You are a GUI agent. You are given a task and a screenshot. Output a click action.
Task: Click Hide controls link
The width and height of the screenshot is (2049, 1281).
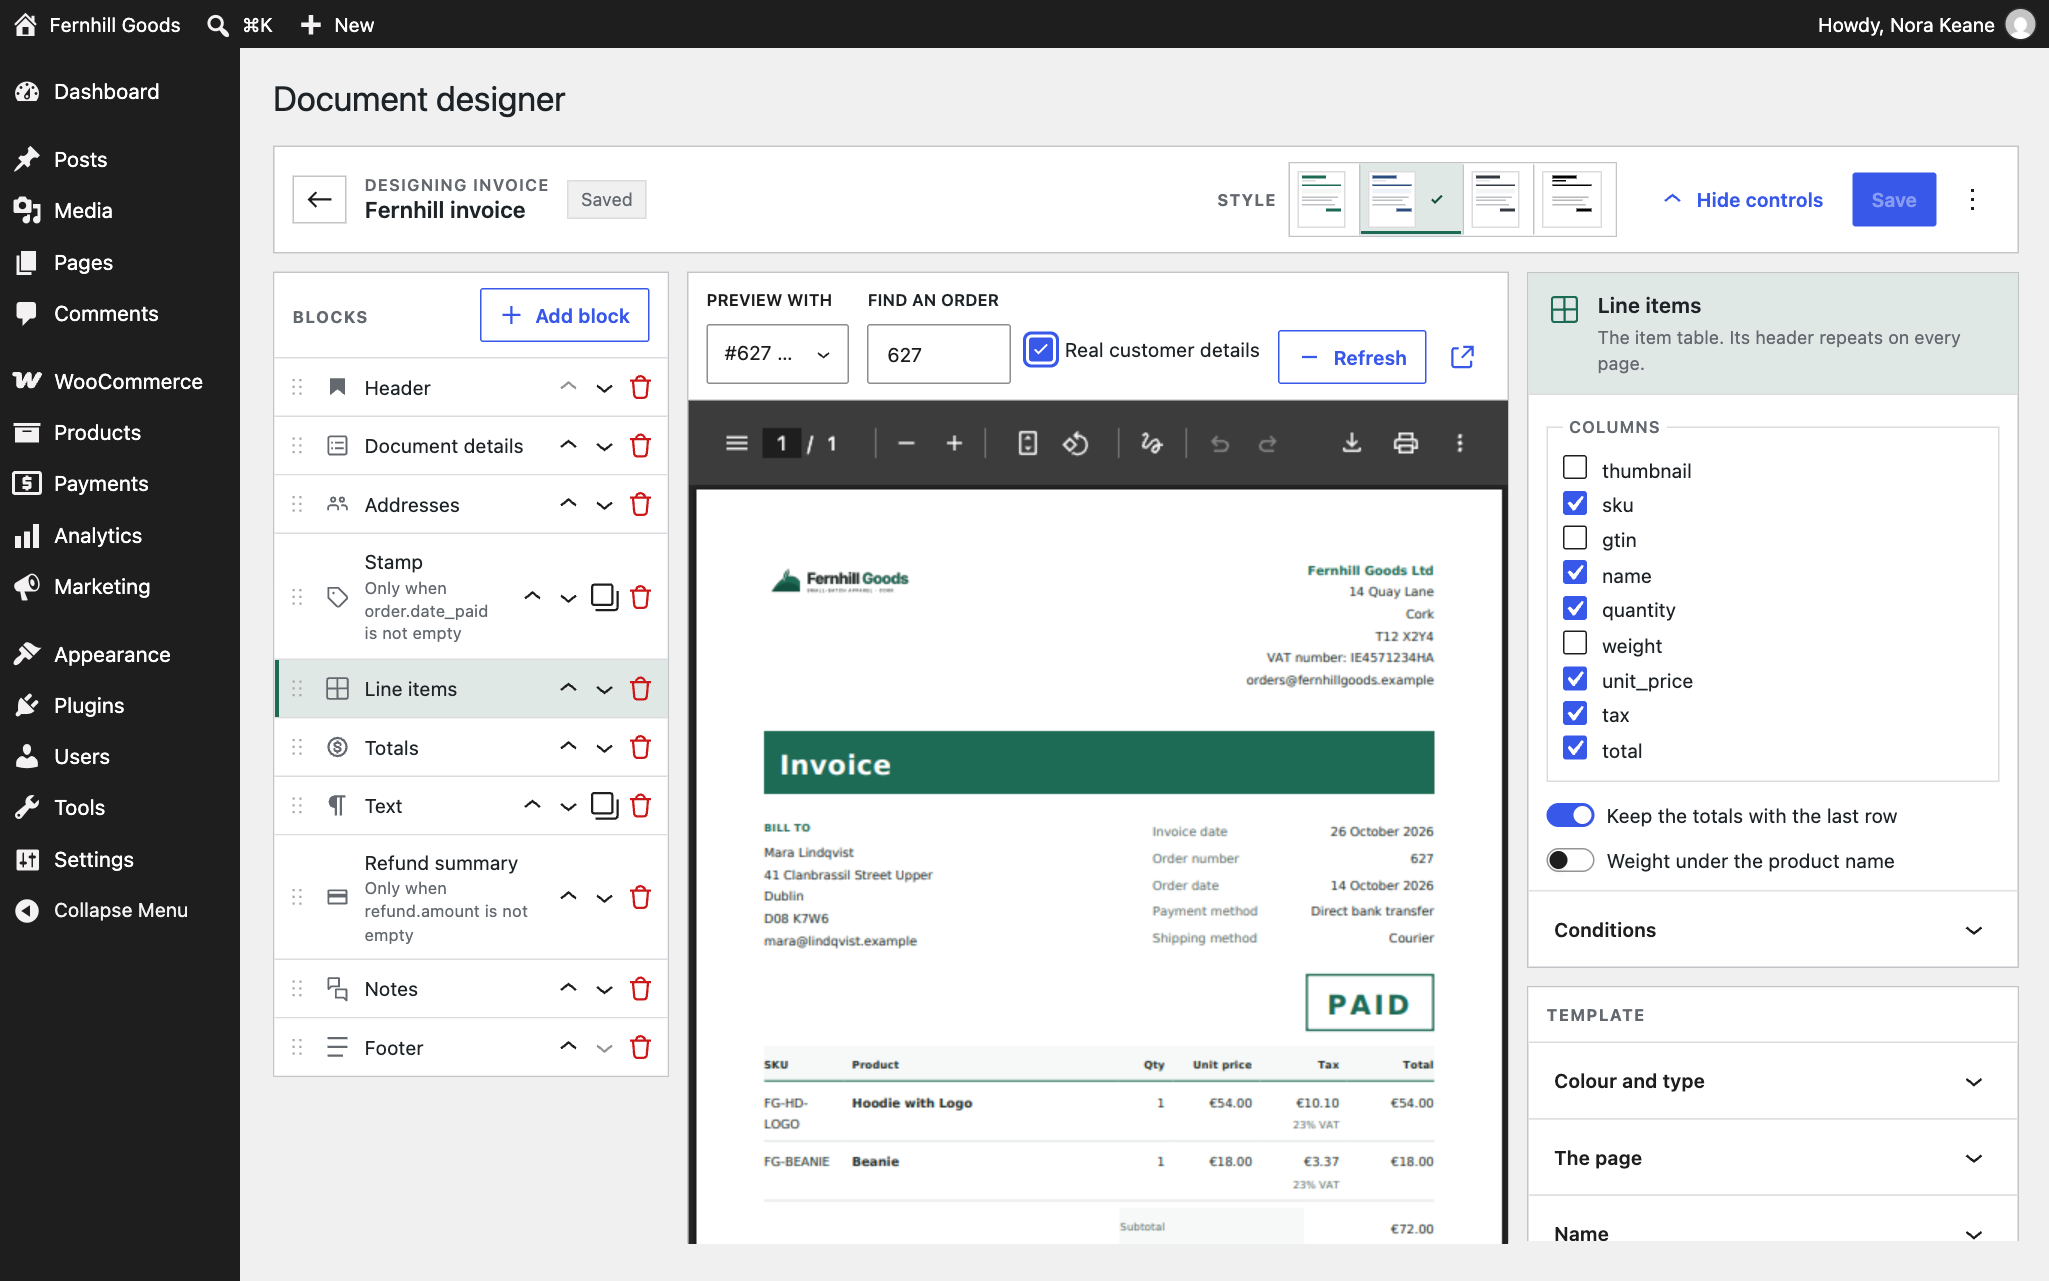tap(1742, 200)
